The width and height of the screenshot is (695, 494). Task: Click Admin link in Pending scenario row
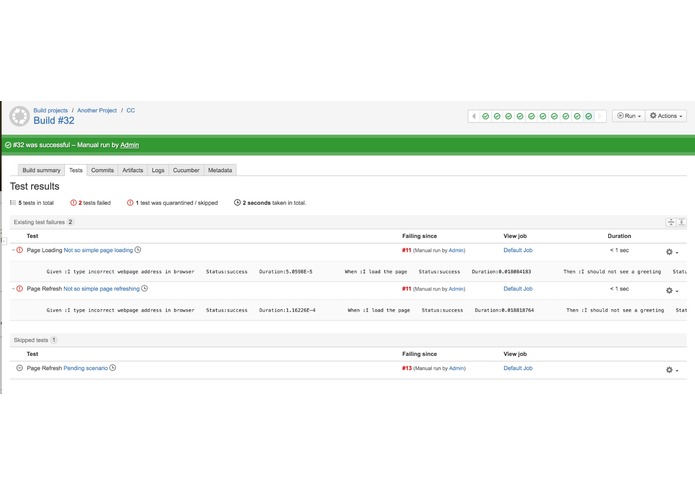[457, 368]
